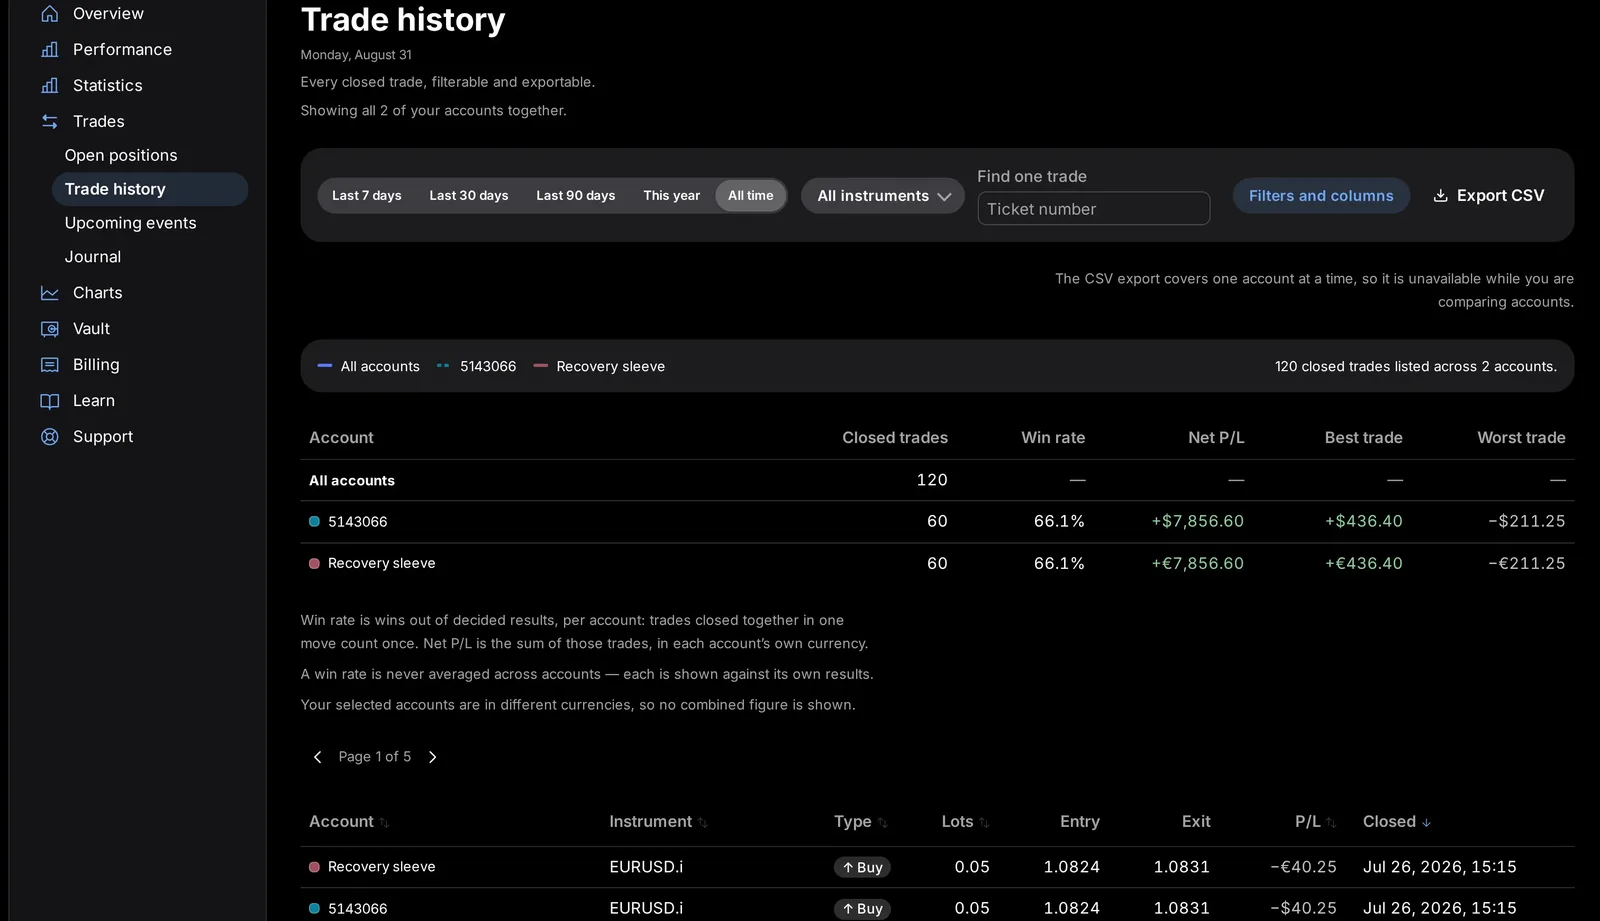The width and height of the screenshot is (1600, 921).
Task: Click the Trades swap arrows icon
Action: 49,122
